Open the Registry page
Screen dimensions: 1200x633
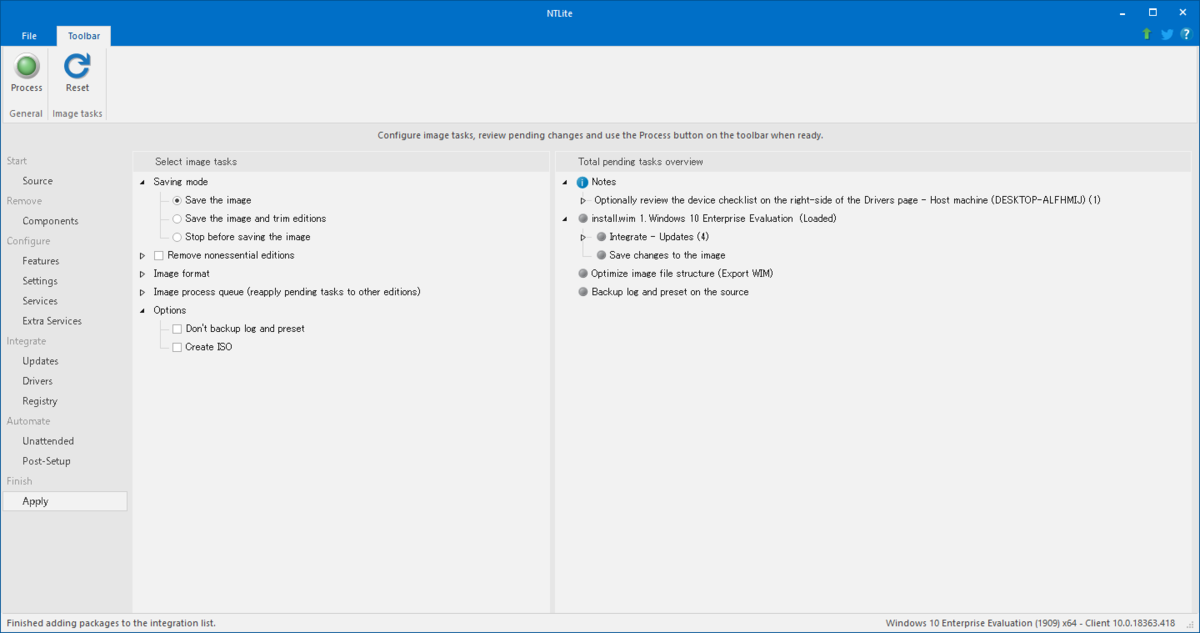pyautogui.click(x=40, y=401)
